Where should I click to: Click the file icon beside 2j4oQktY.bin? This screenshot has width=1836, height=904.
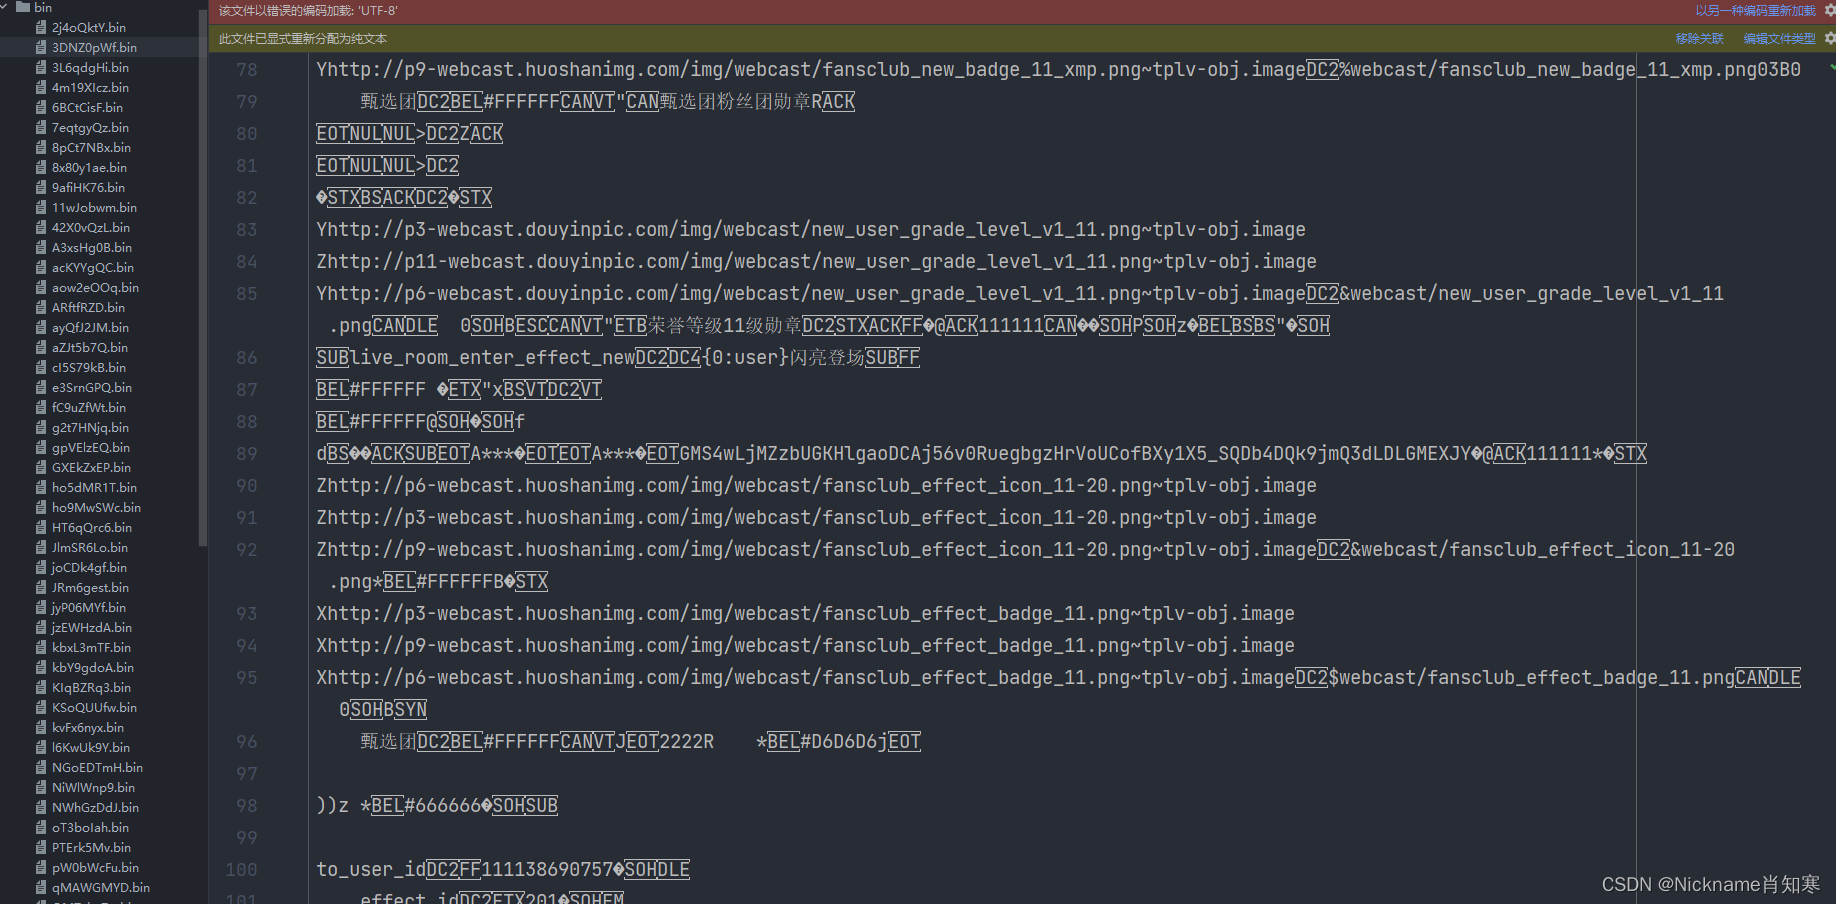41,27
